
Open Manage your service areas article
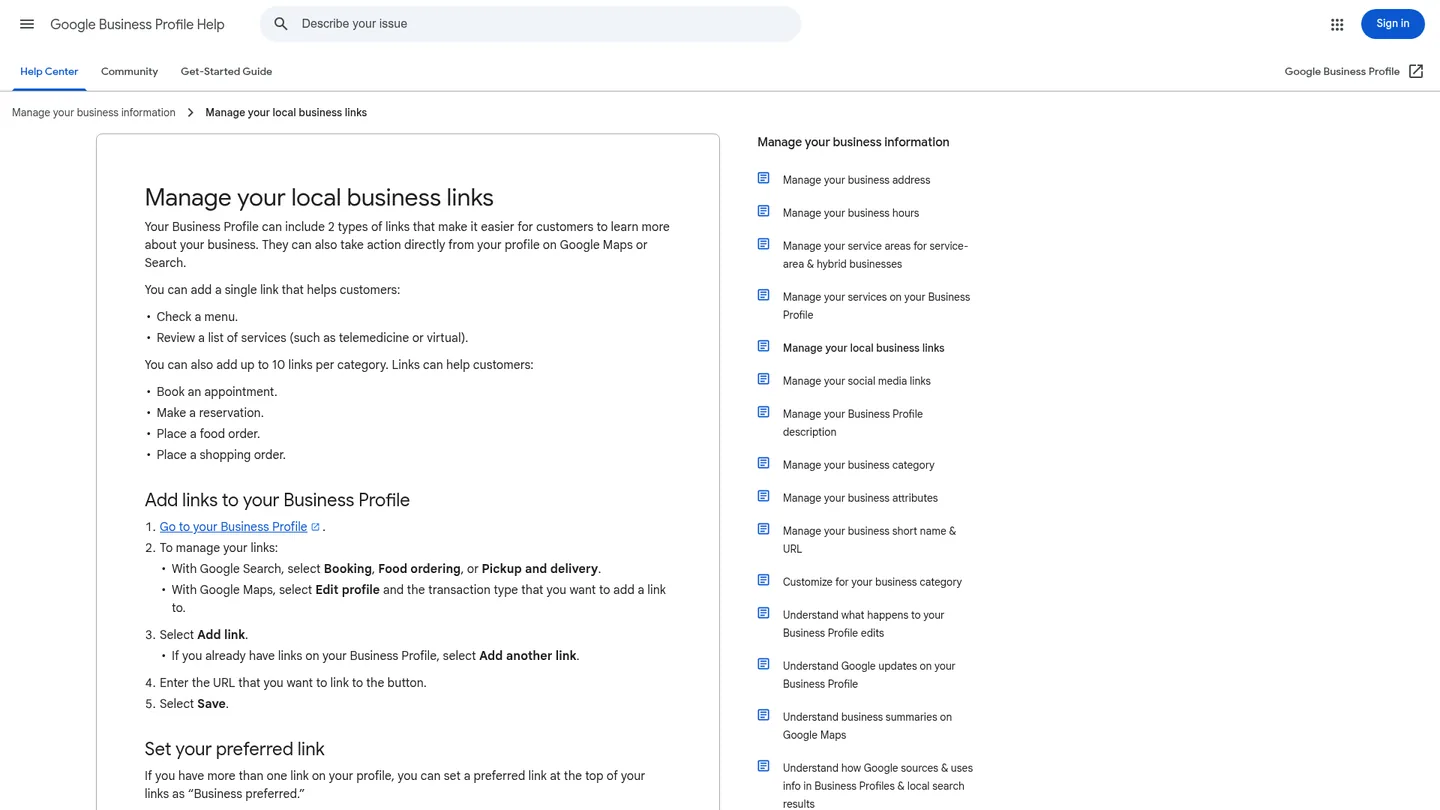[875, 255]
